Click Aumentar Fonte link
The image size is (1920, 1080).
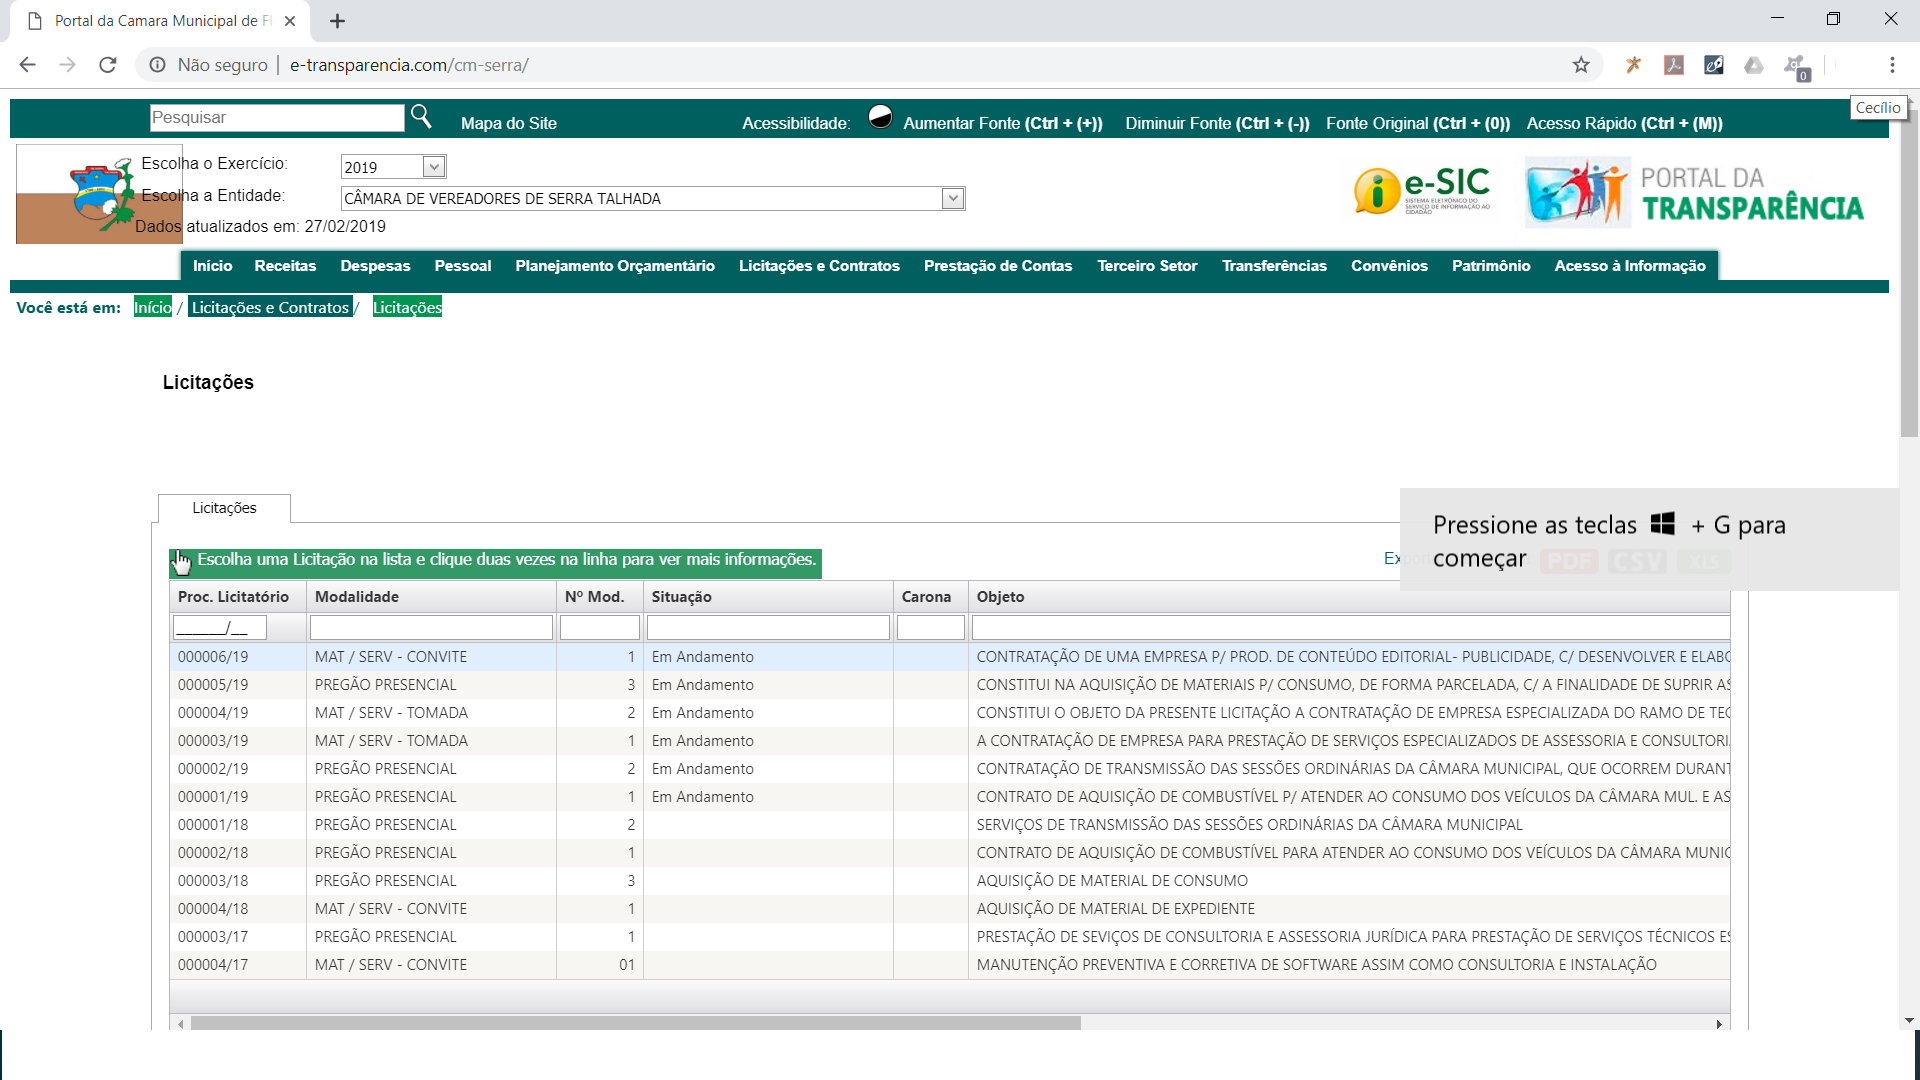coord(1002,123)
